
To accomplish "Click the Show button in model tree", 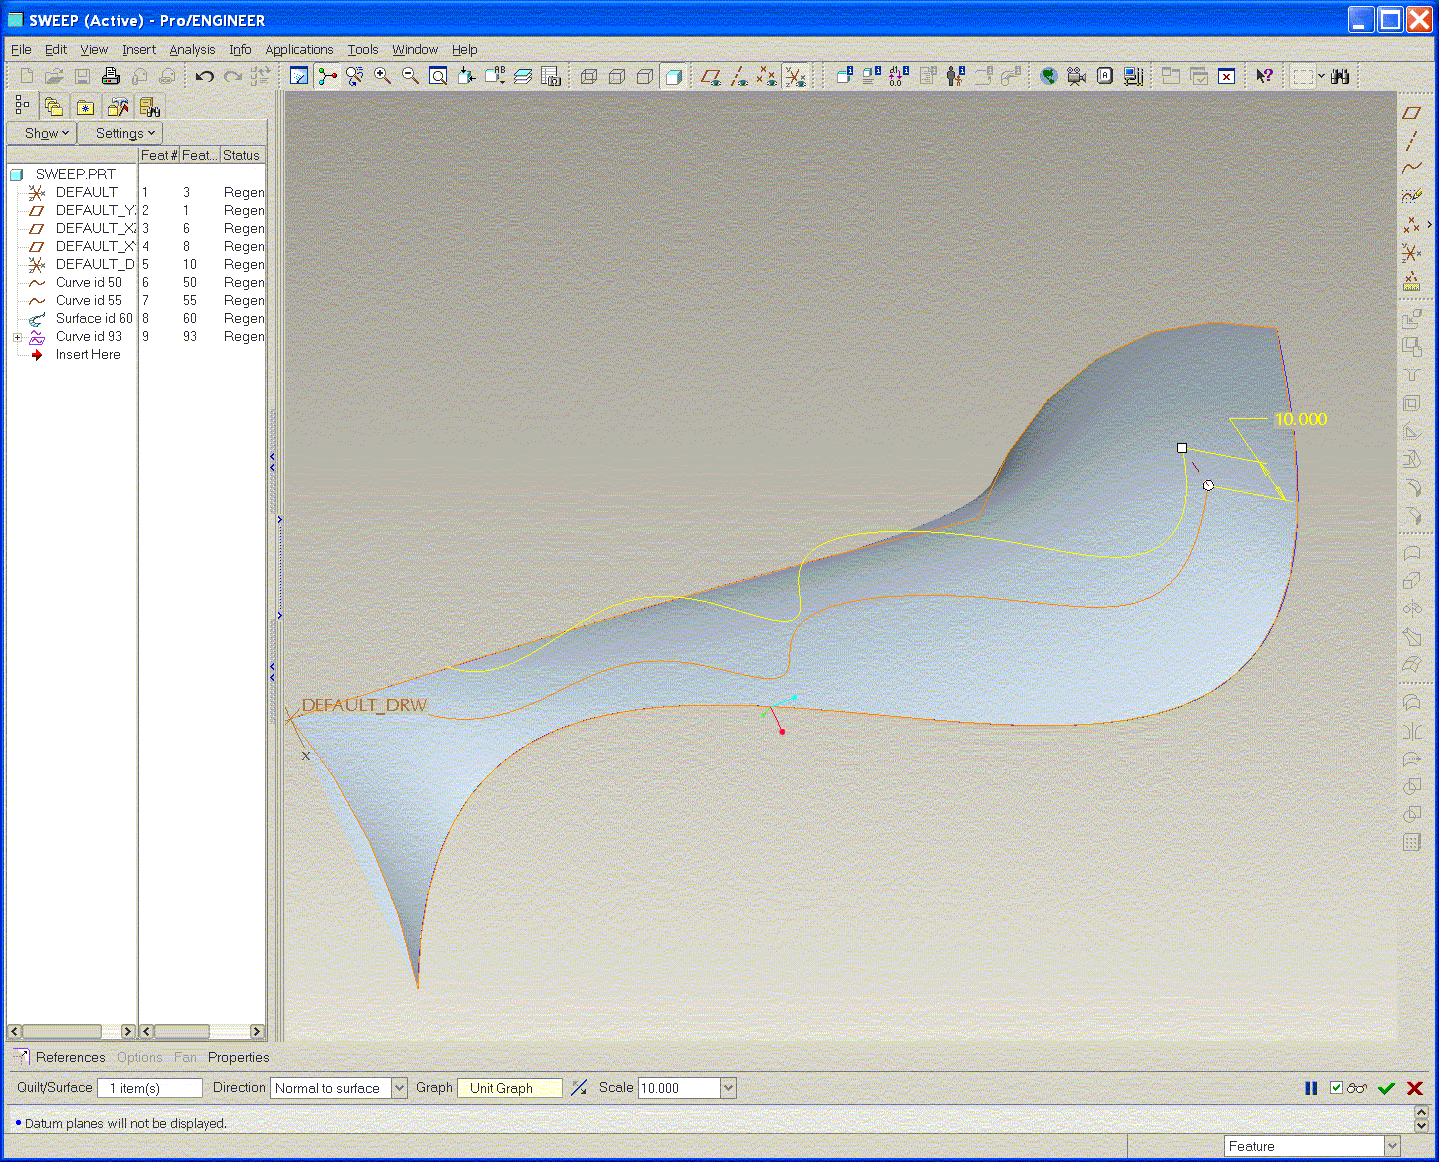I will (43, 133).
